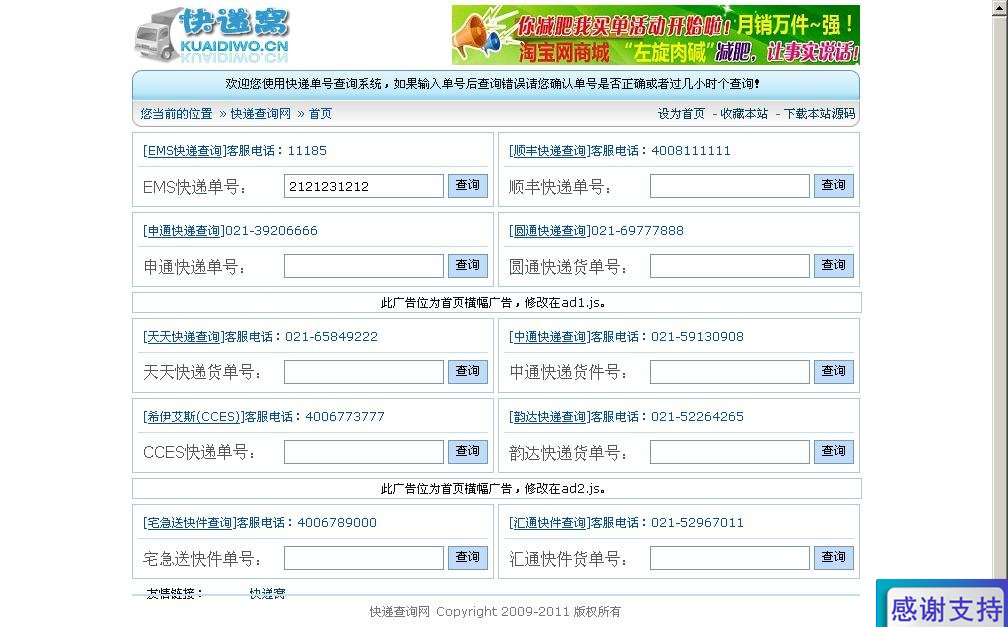
Task: Focus the CCES快递单号 input field
Action: [364, 451]
